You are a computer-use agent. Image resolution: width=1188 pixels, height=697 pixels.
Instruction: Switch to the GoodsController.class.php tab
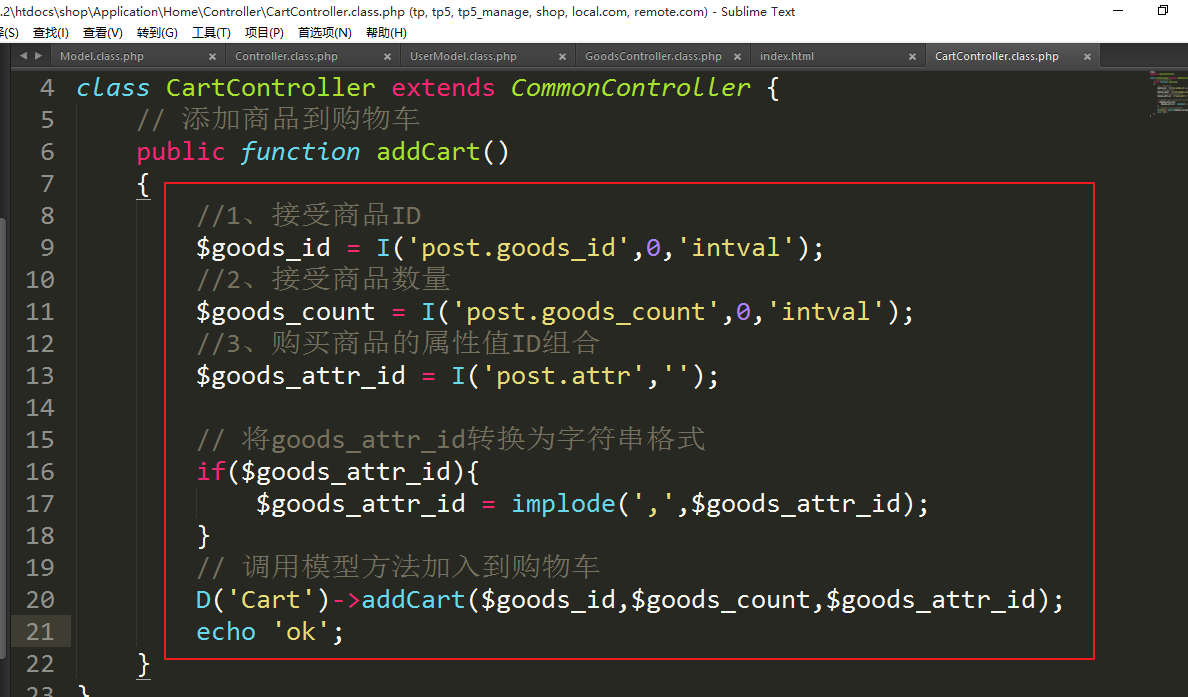(652, 57)
